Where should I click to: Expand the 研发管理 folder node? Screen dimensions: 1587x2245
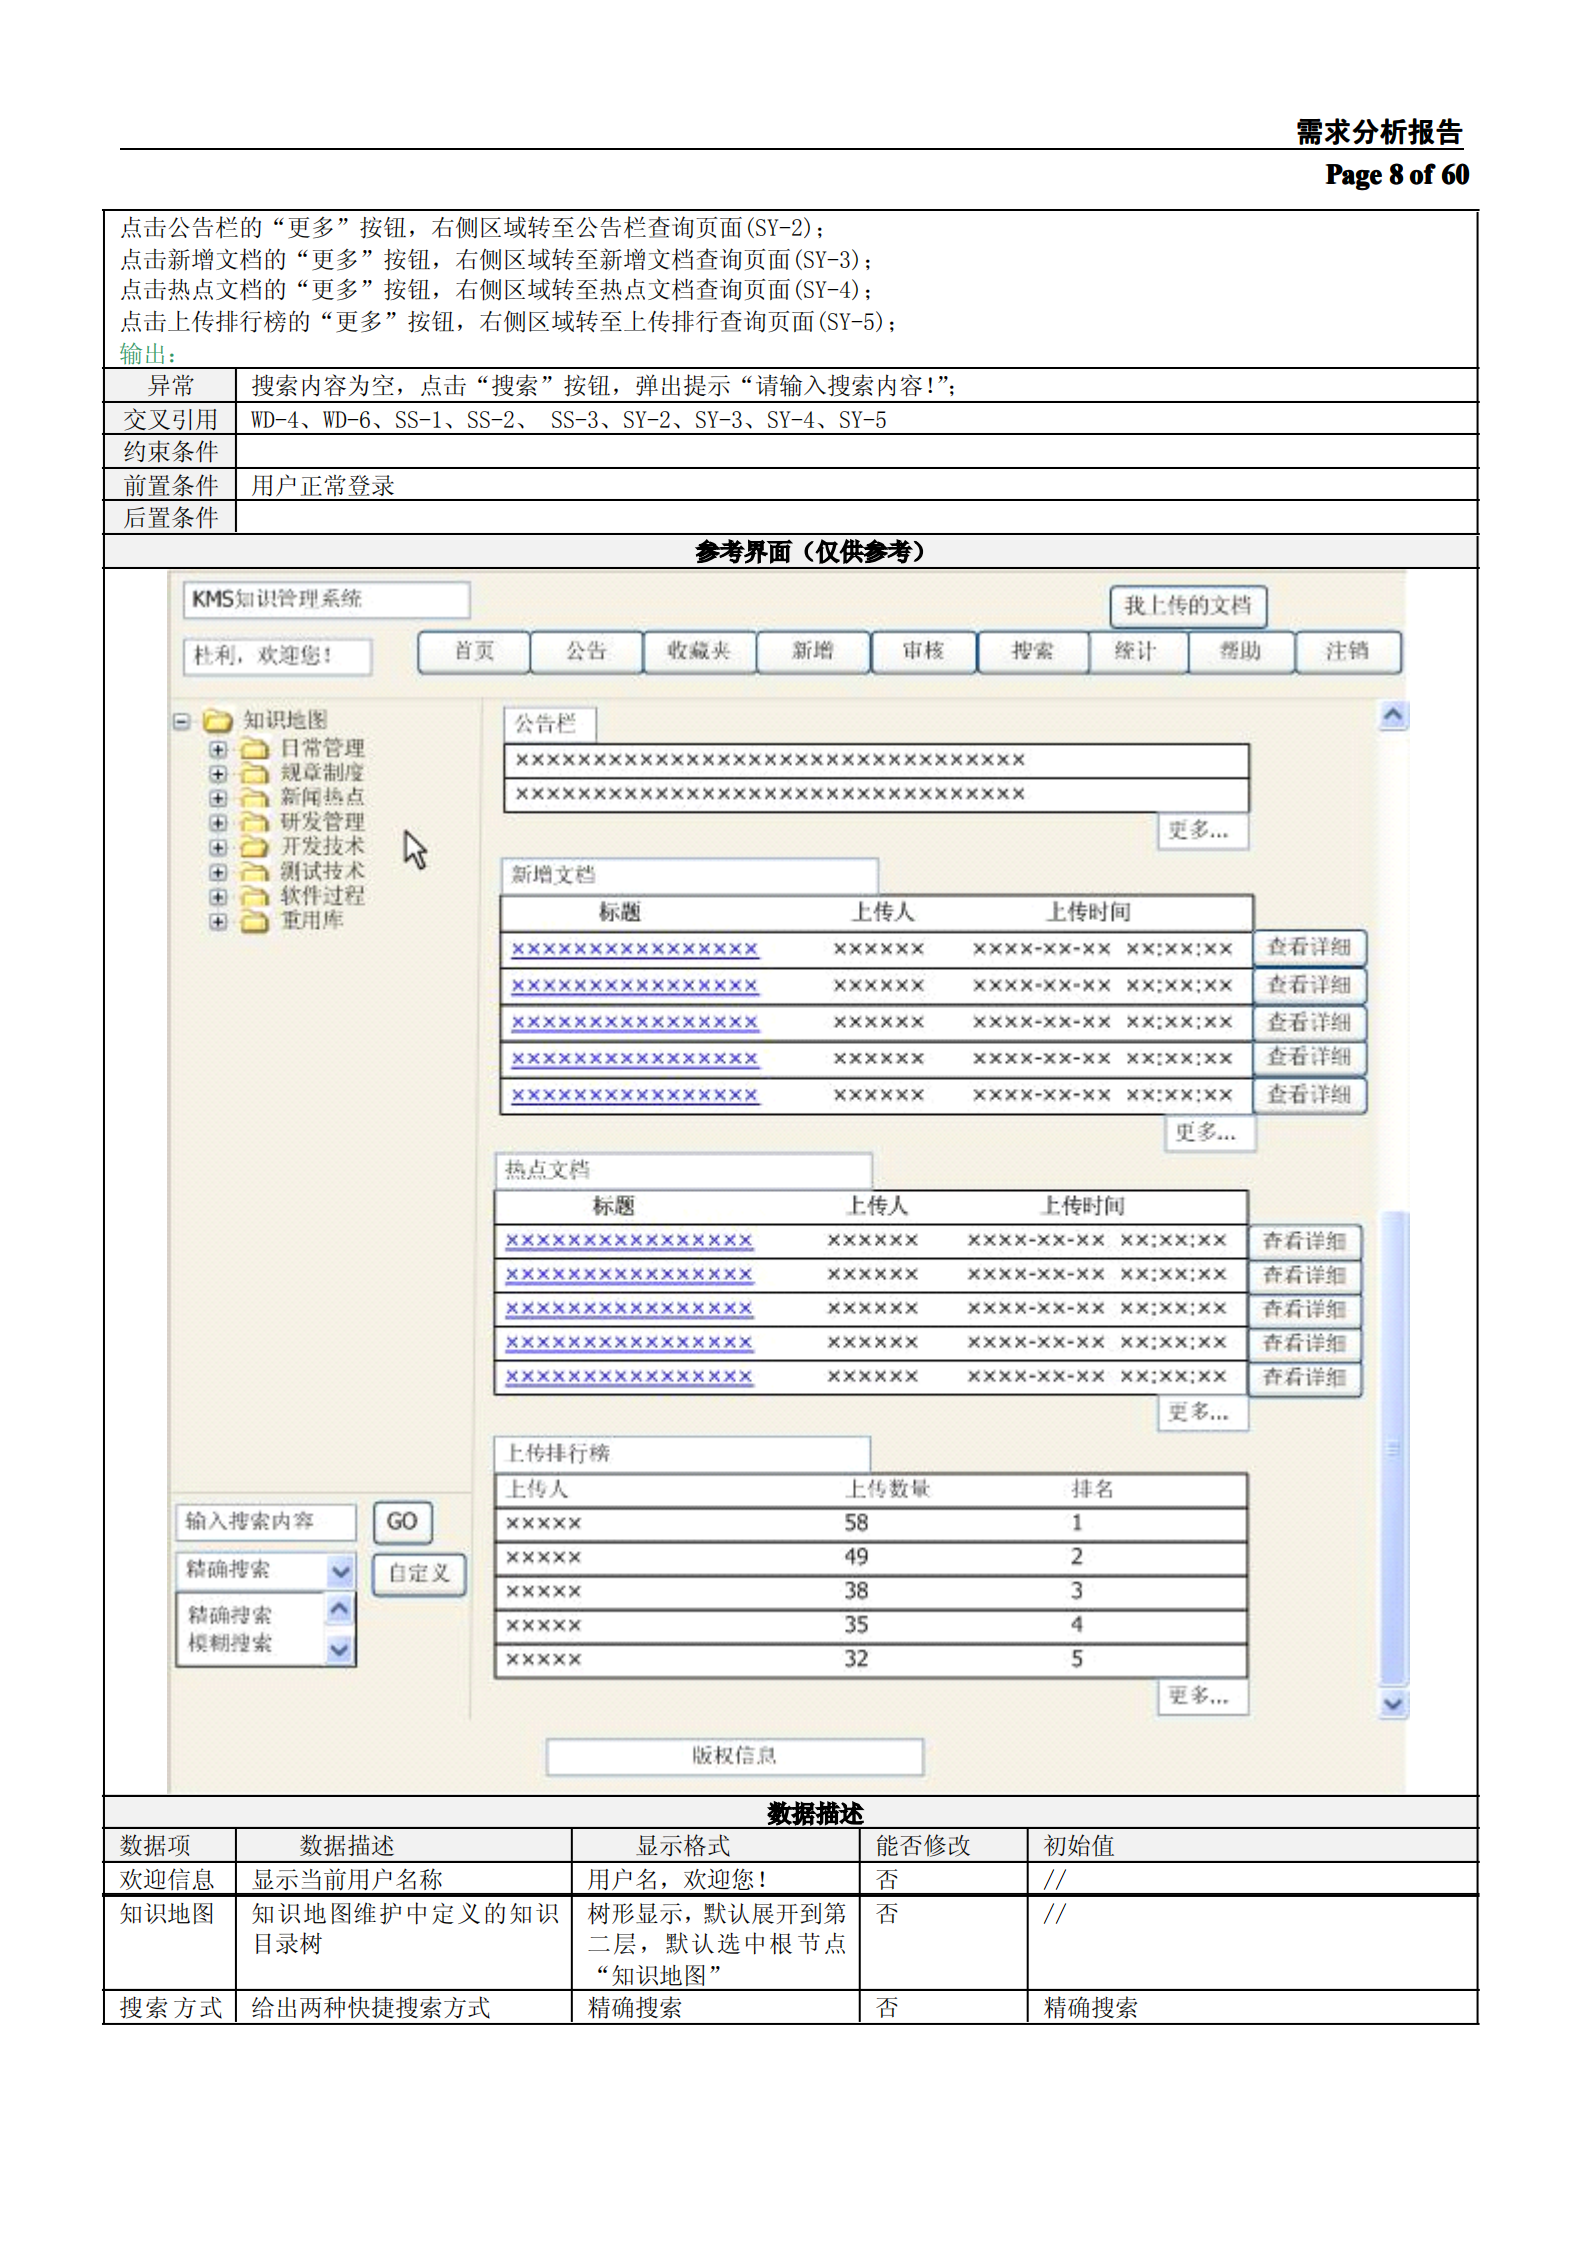[x=218, y=823]
